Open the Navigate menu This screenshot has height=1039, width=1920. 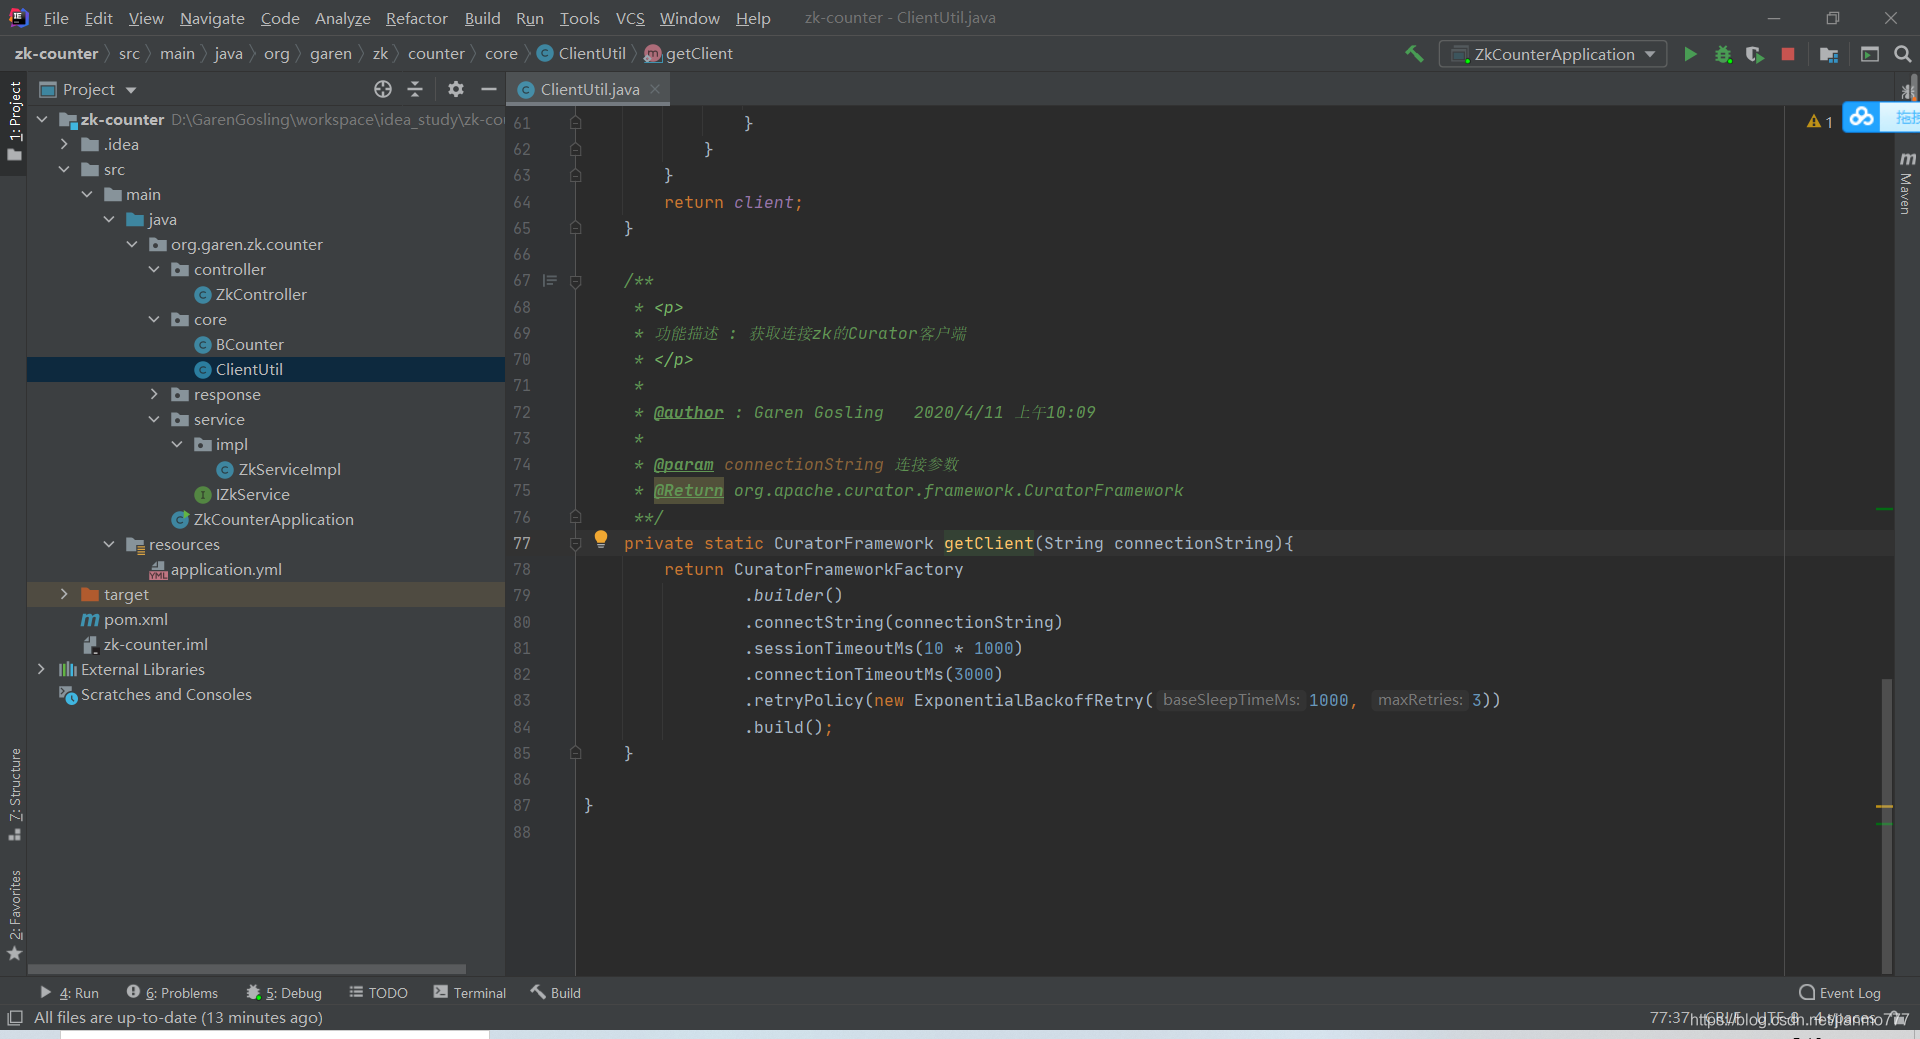[x=212, y=18]
